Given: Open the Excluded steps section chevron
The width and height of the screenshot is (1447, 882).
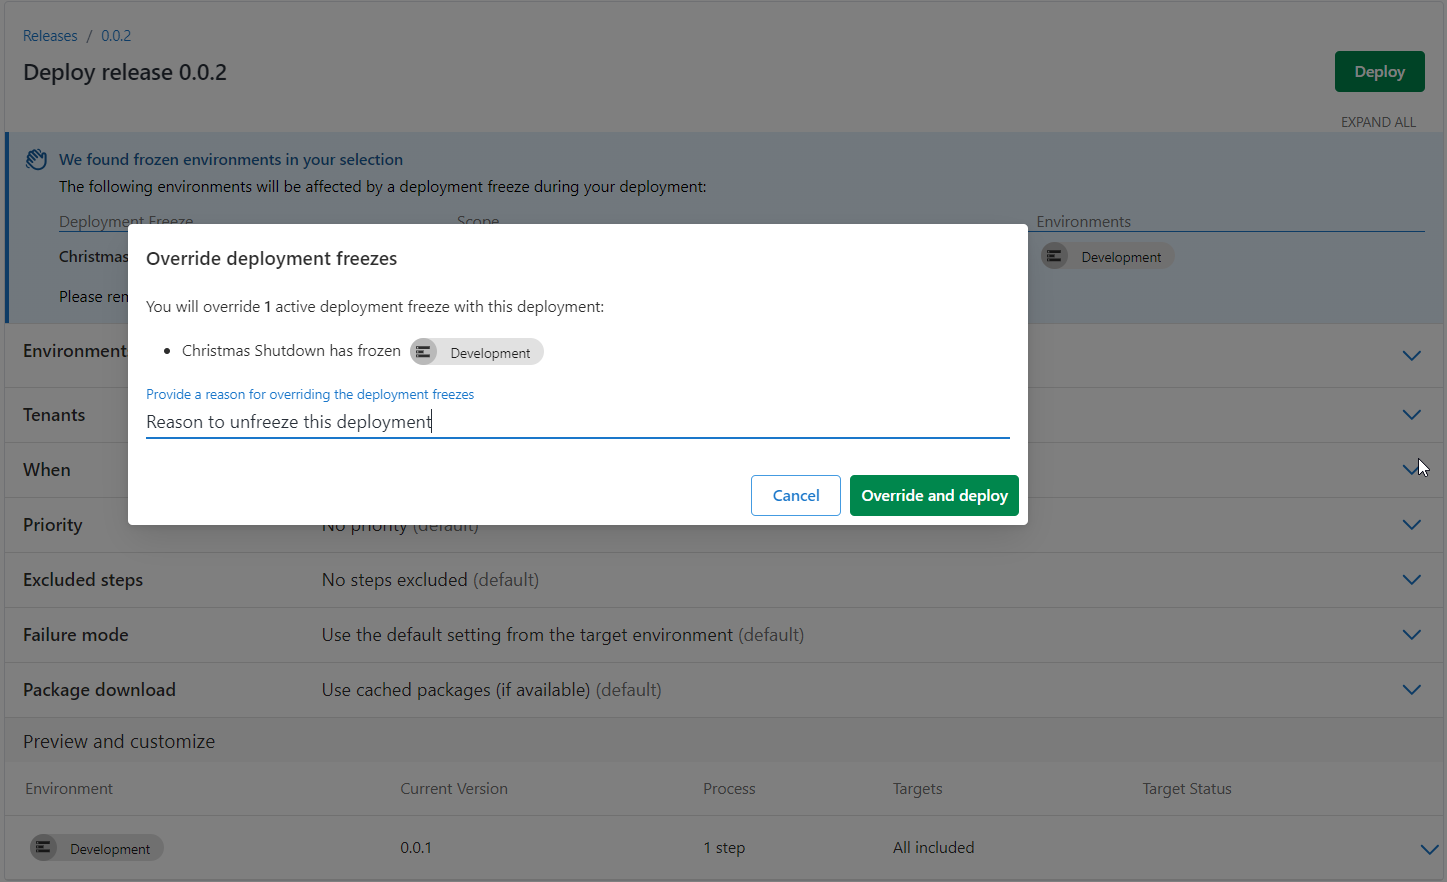Looking at the screenshot, I should pyautogui.click(x=1411, y=579).
